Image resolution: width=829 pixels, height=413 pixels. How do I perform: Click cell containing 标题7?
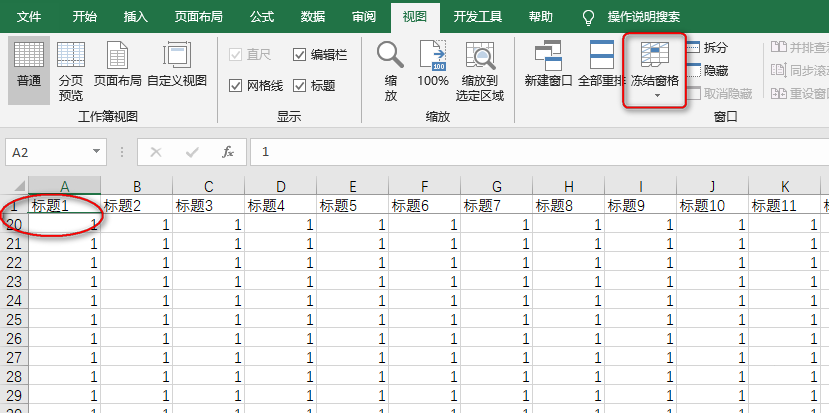(496, 205)
